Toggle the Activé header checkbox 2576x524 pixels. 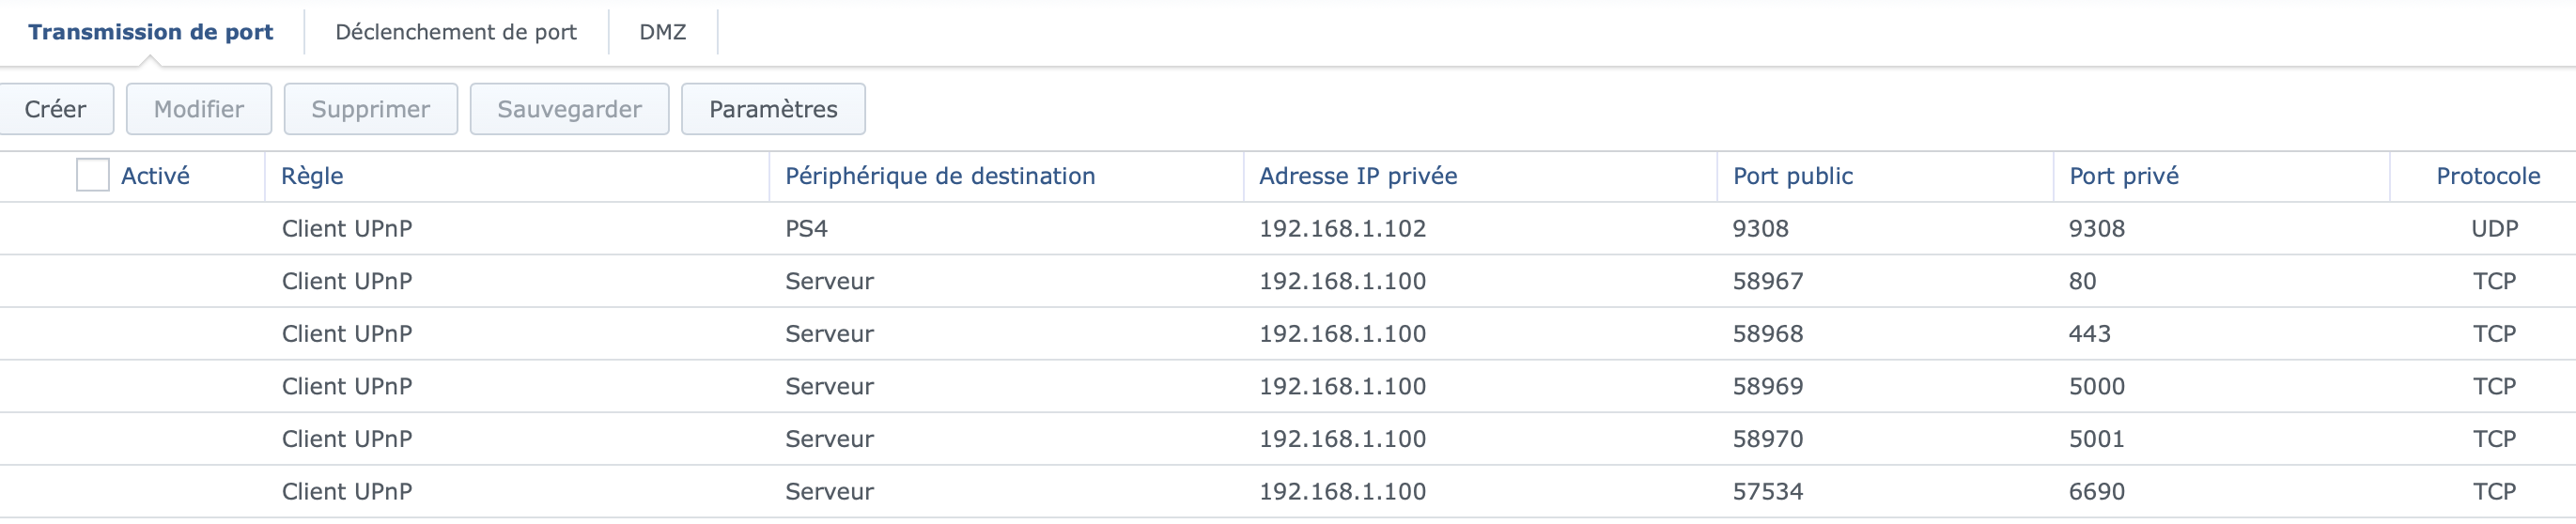click(x=93, y=176)
